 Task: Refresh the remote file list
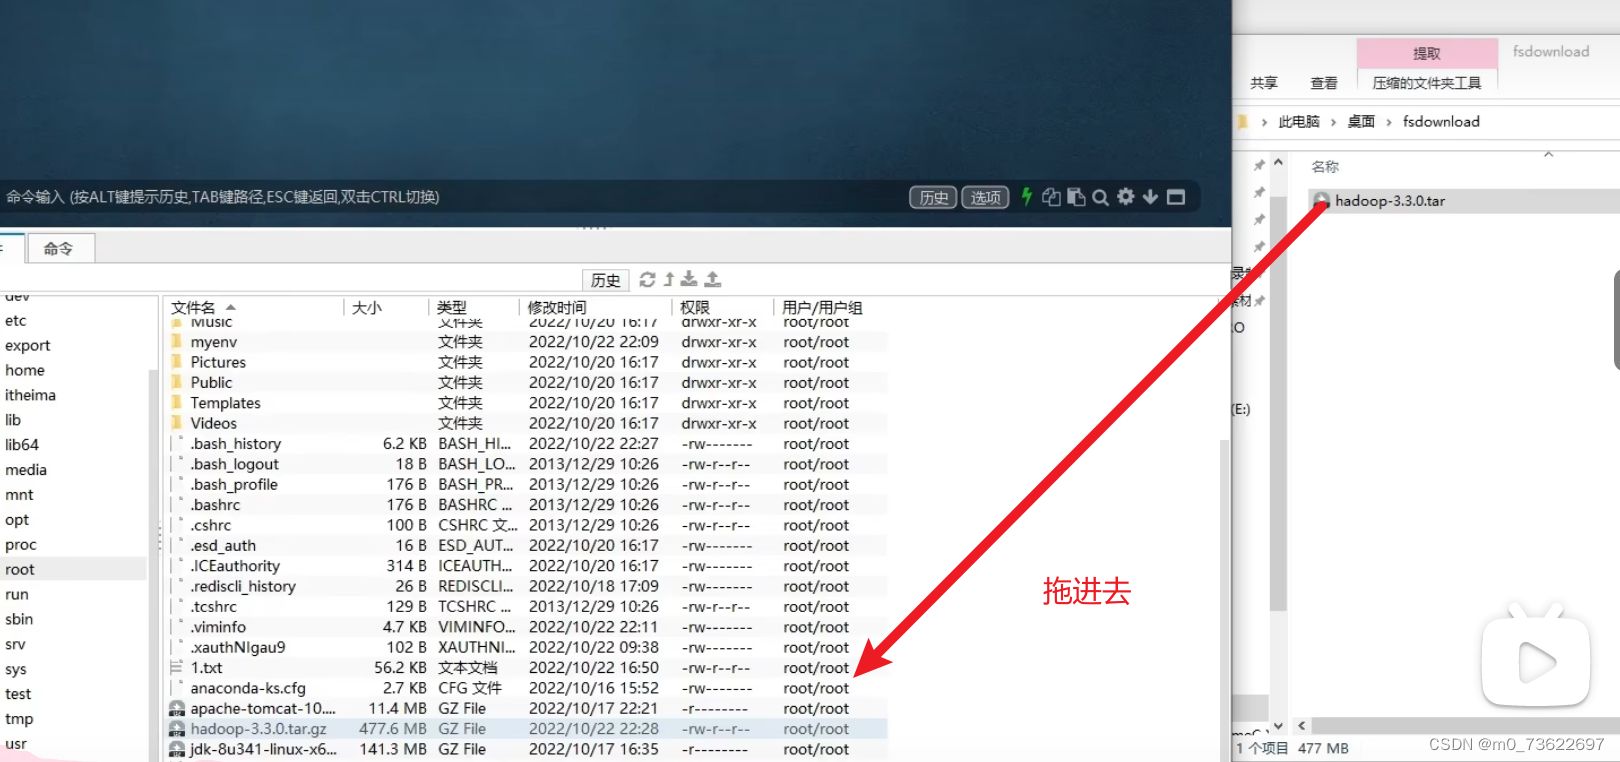point(647,280)
